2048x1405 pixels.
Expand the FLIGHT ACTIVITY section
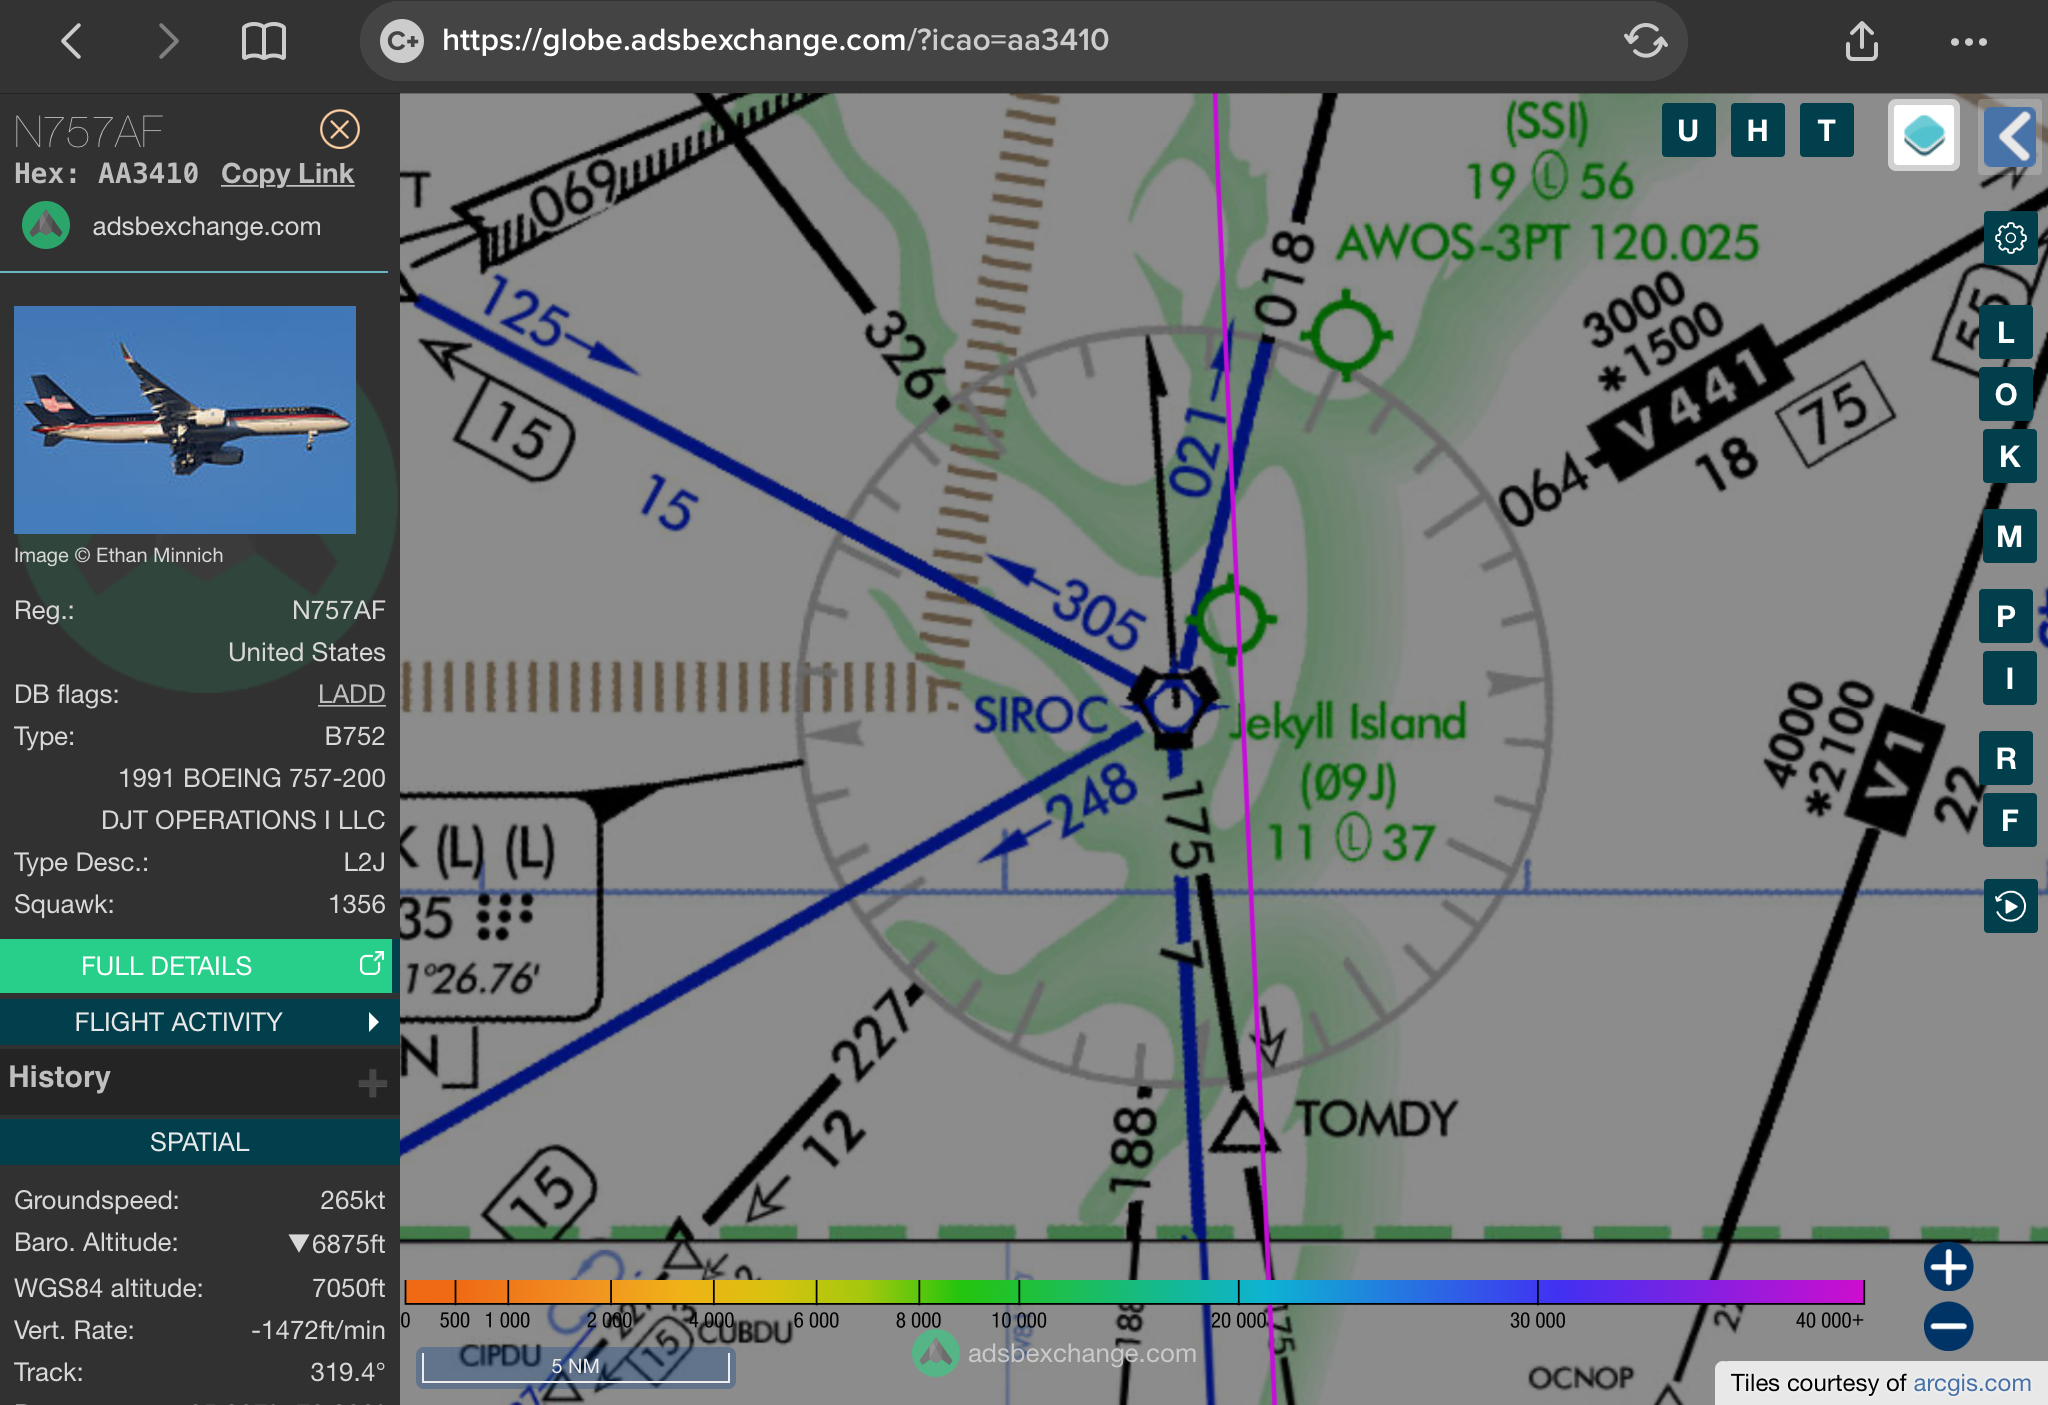pos(196,1022)
